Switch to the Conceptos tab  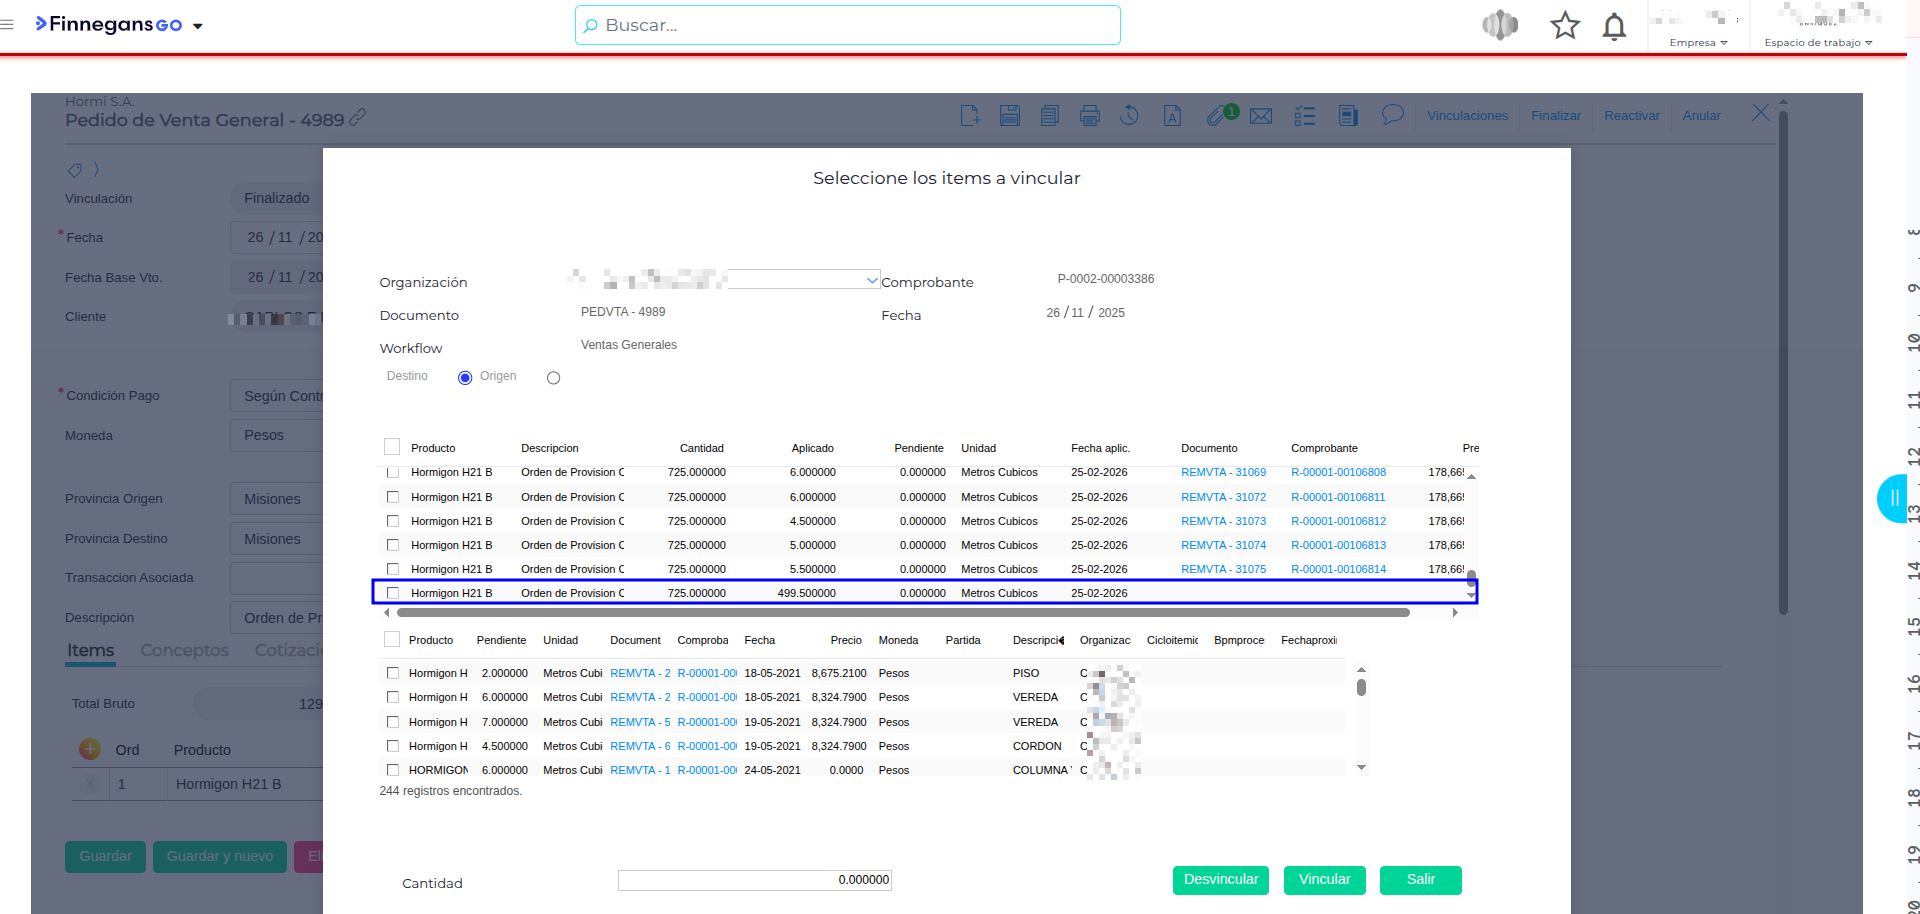pos(184,650)
